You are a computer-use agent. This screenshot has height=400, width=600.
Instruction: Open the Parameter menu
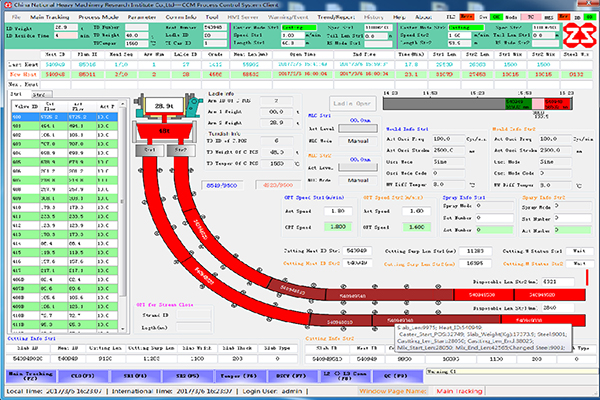click(x=142, y=17)
